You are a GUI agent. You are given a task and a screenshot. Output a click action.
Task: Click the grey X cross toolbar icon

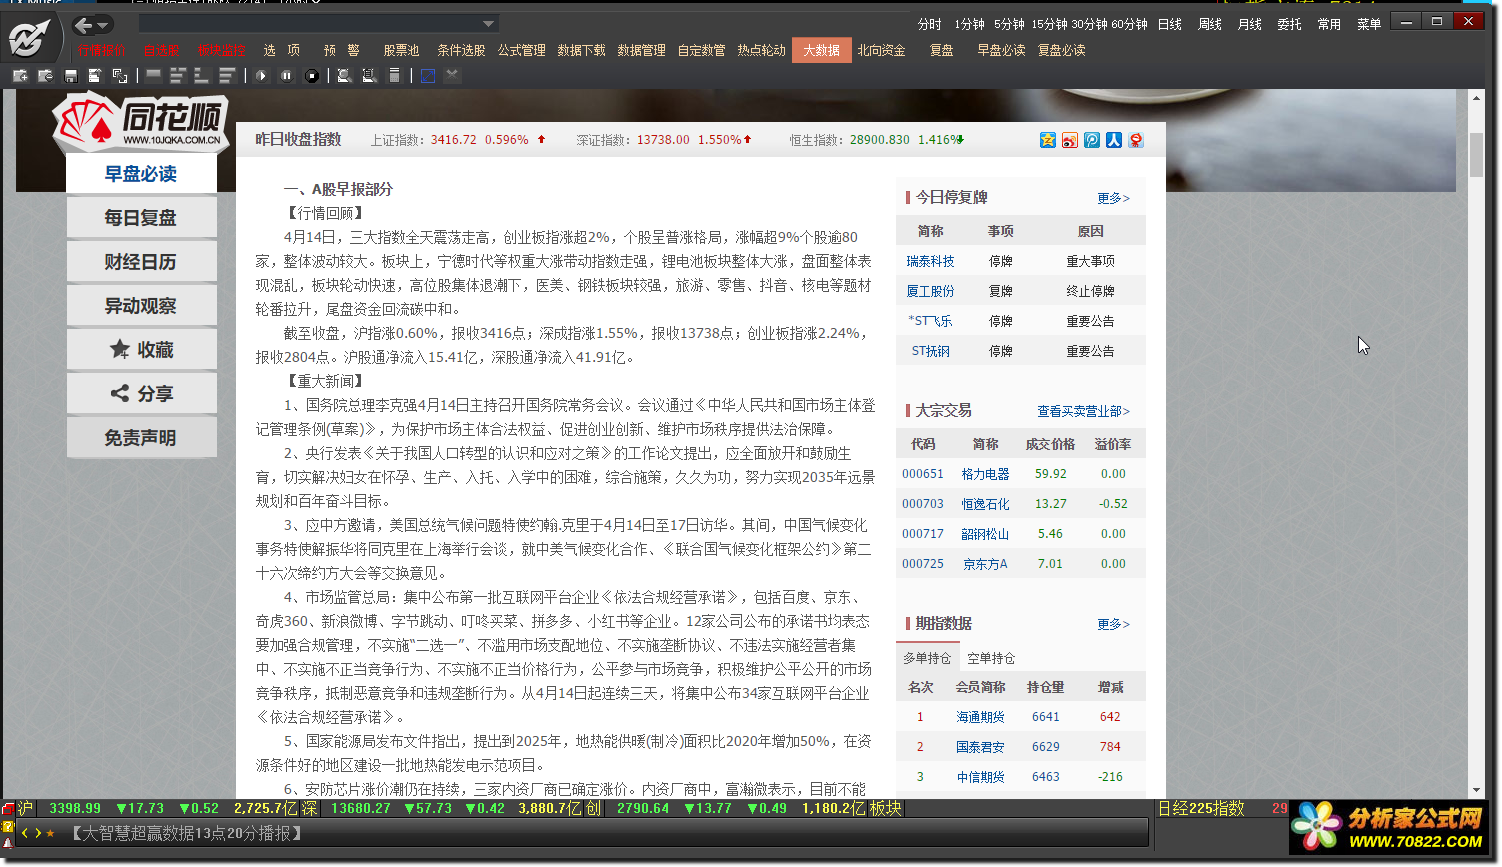(452, 75)
